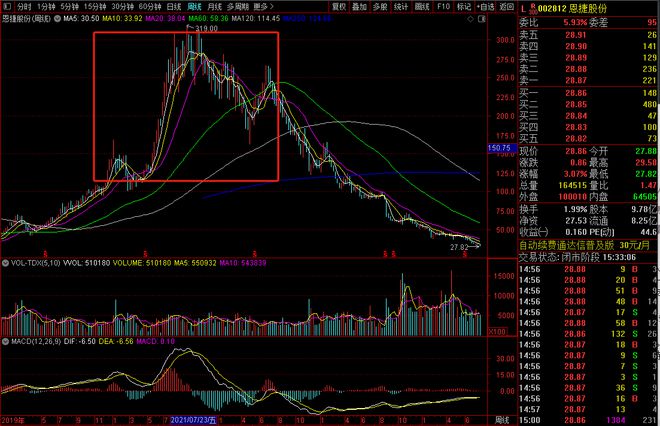Click the 周线 period label at bottom-right

pyautogui.click(x=502, y=420)
